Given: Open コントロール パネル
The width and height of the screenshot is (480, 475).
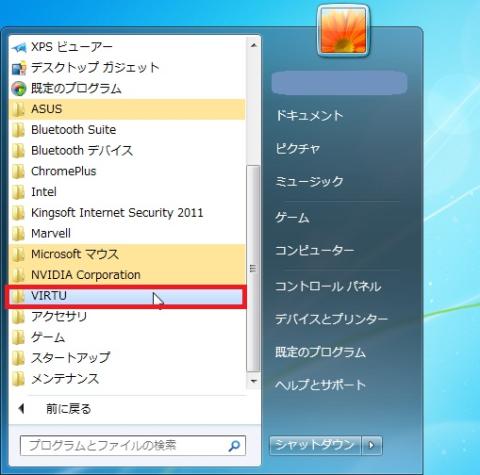Looking at the screenshot, I should point(328,287).
